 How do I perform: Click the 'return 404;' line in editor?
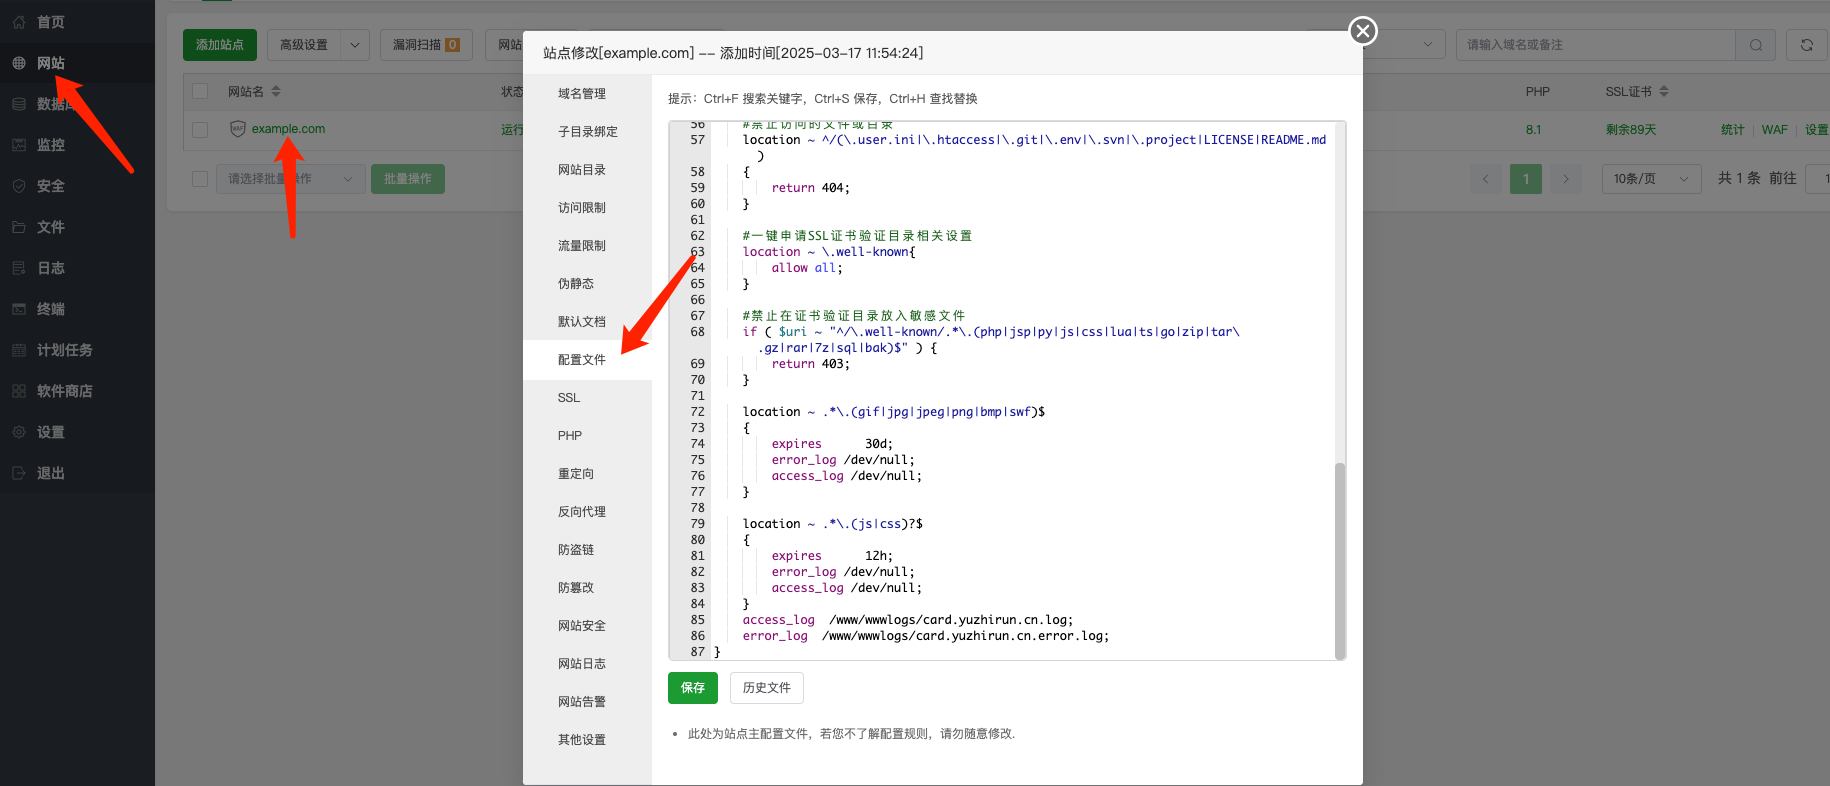[810, 188]
